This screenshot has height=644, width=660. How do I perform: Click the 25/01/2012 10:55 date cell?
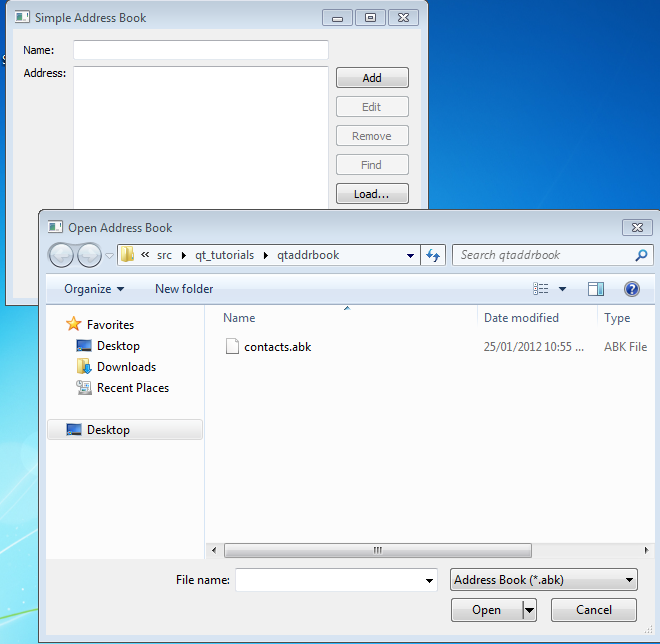(x=533, y=346)
